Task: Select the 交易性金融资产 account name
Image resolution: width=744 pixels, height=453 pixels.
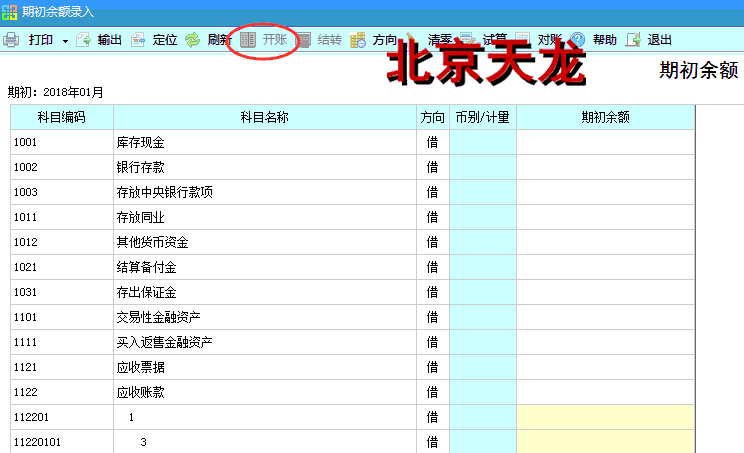Action: tap(158, 317)
